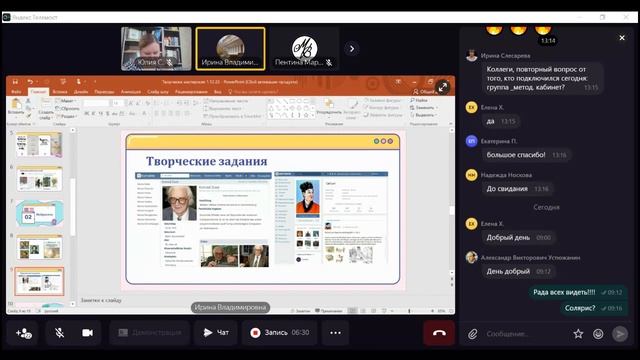This screenshot has width=640, height=360.
Task: Open the emoji picker
Action: click(598, 334)
